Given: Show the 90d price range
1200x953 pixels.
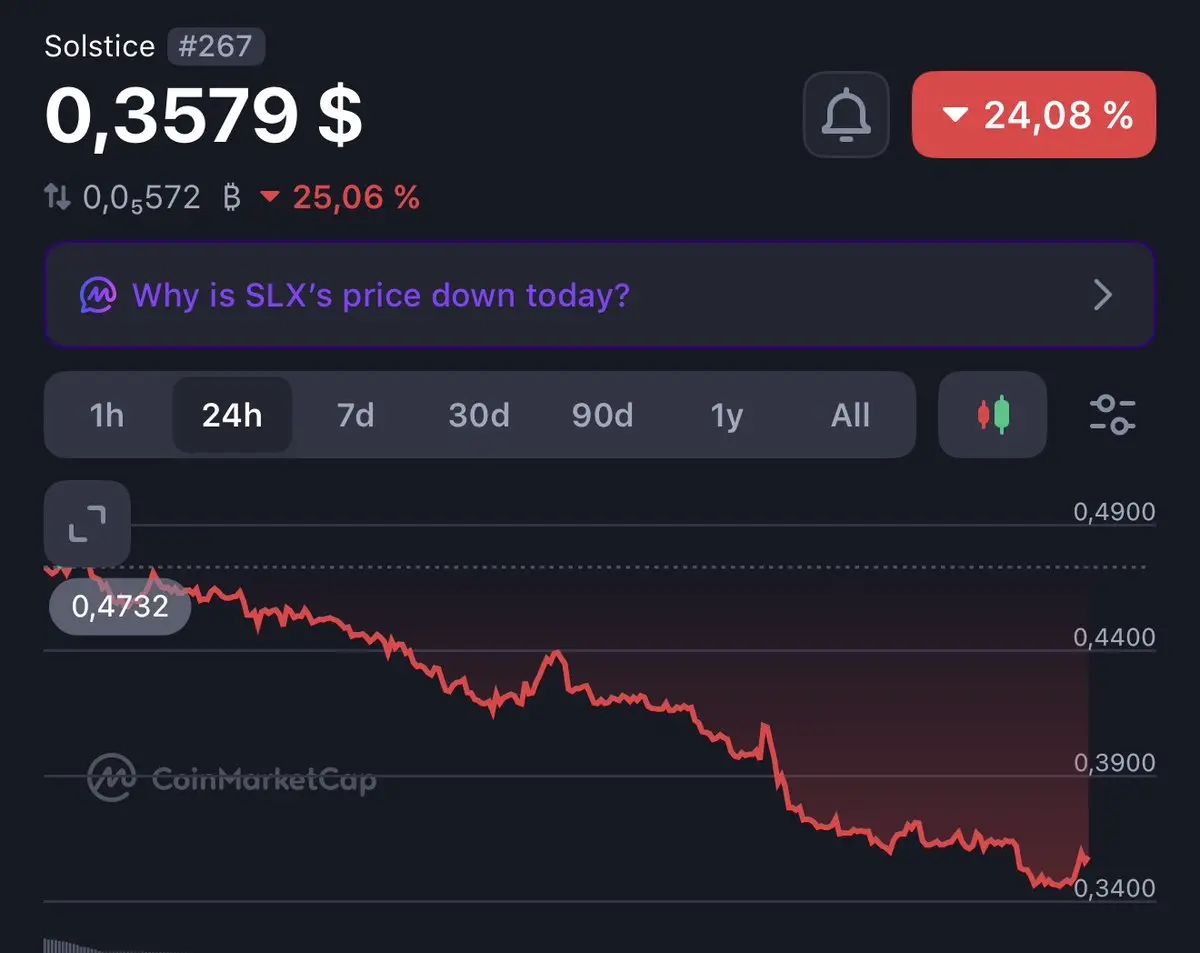Looking at the screenshot, I should (602, 414).
